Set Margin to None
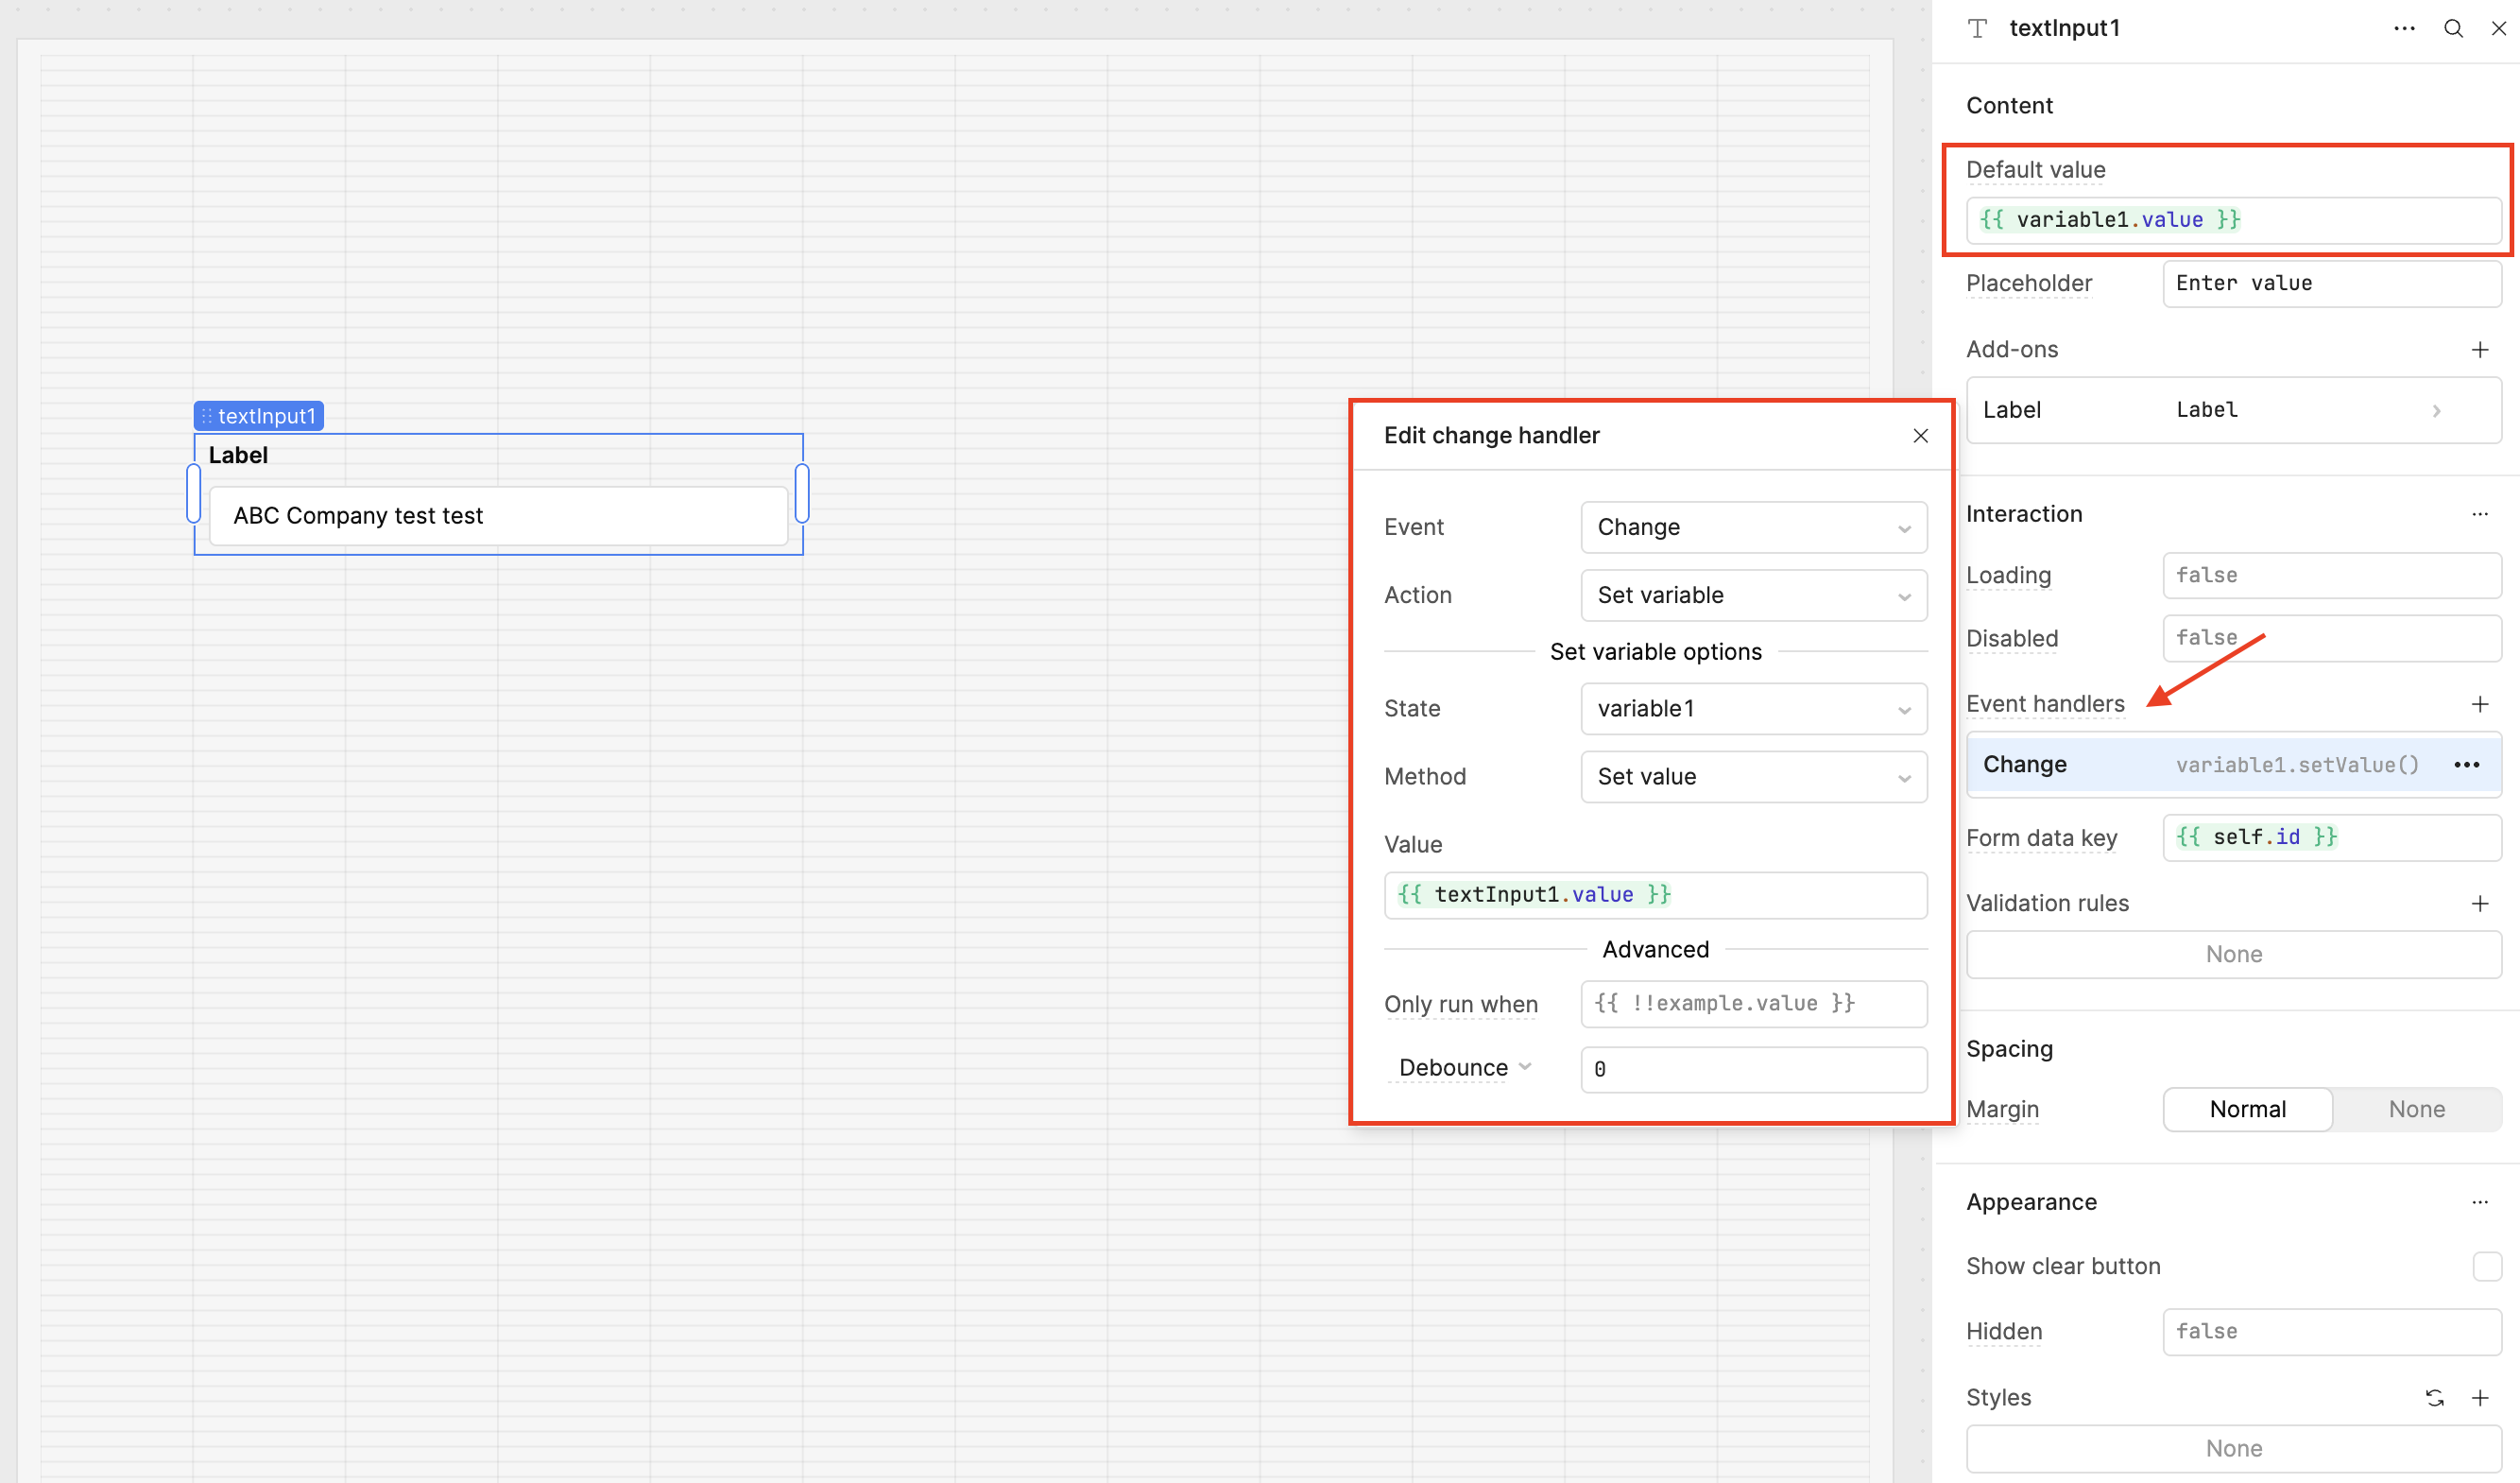This screenshot has width=2520, height=1483. coord(2416,1109)
